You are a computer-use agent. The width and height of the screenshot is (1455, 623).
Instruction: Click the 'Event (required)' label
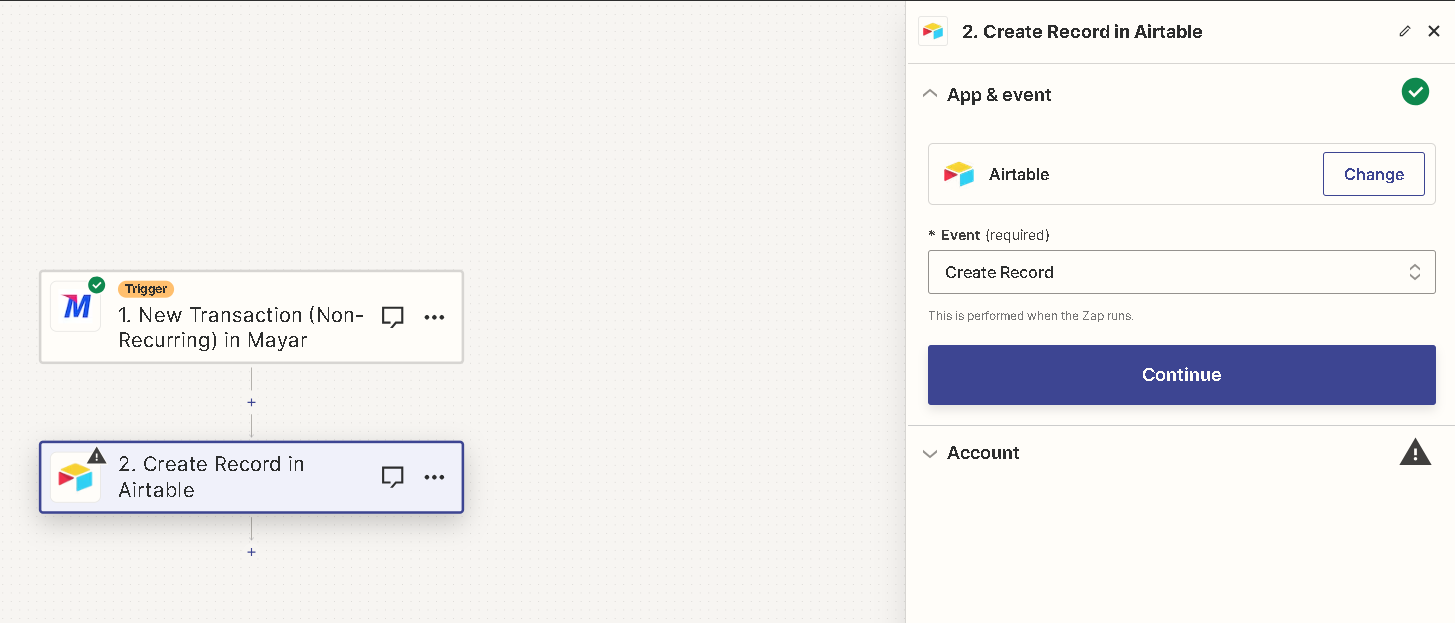(989, 235)
